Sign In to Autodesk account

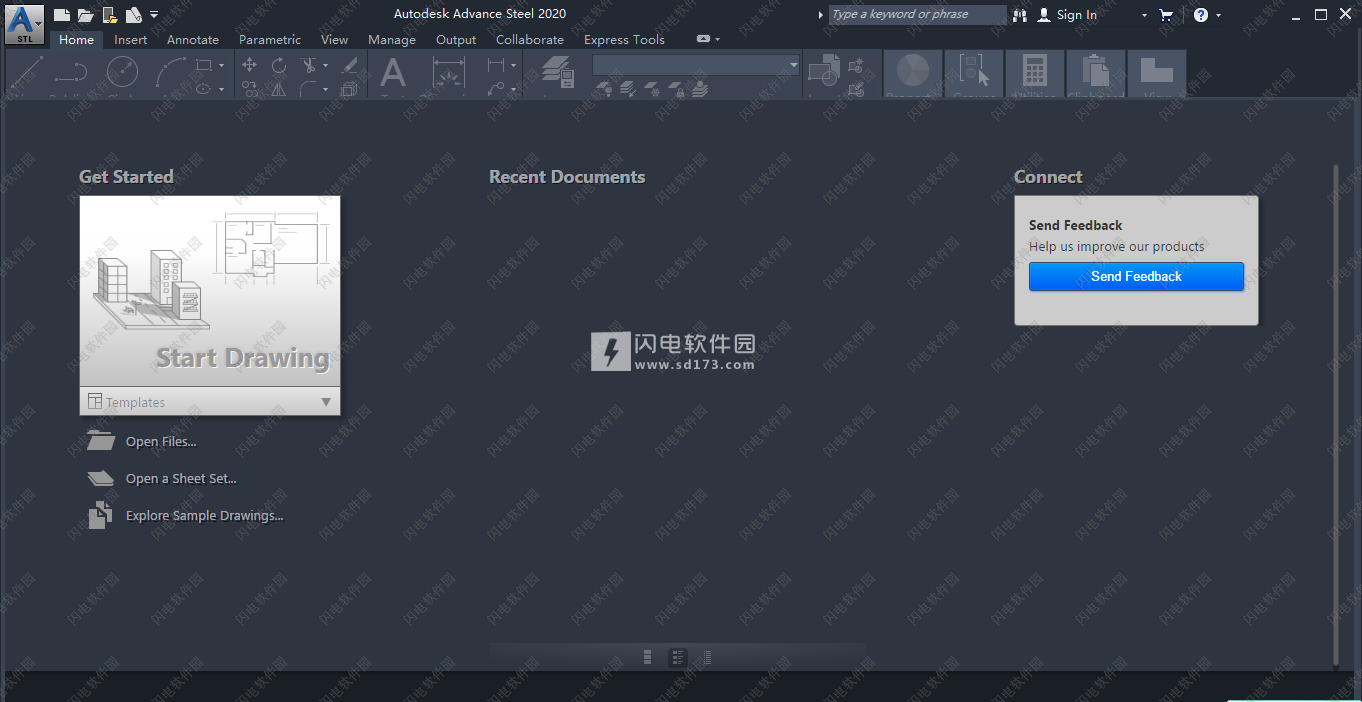(x=1067, y=15)
